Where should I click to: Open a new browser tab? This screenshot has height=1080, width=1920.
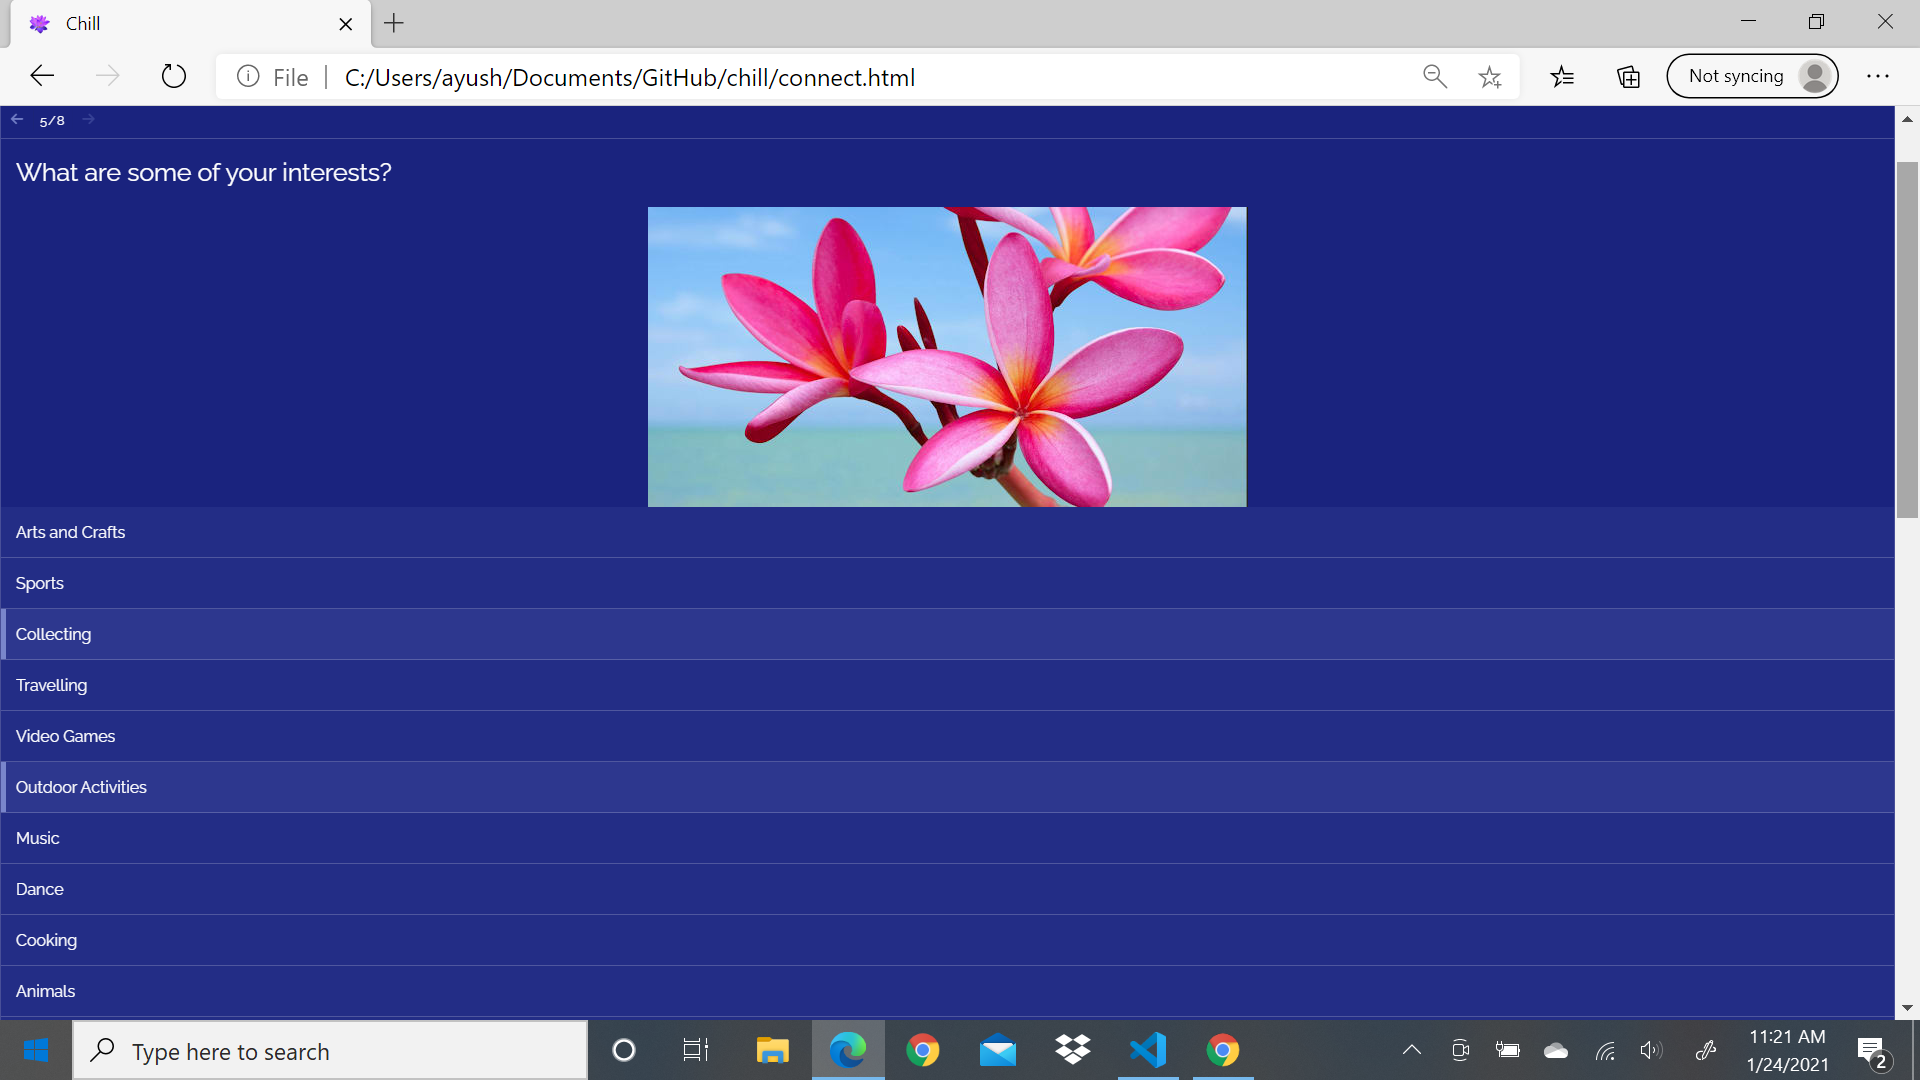[394, 23]
